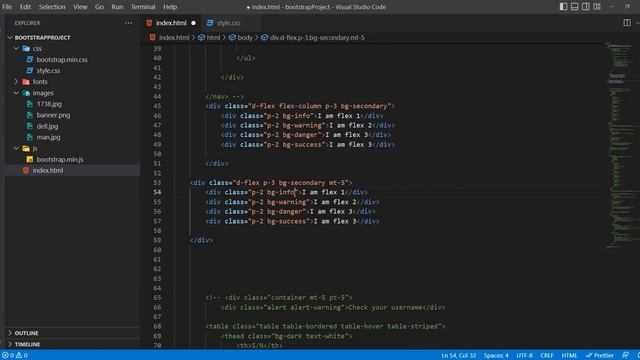Click the CSS file icon on style.css tab
640x360 pixels.
point(210,23)
